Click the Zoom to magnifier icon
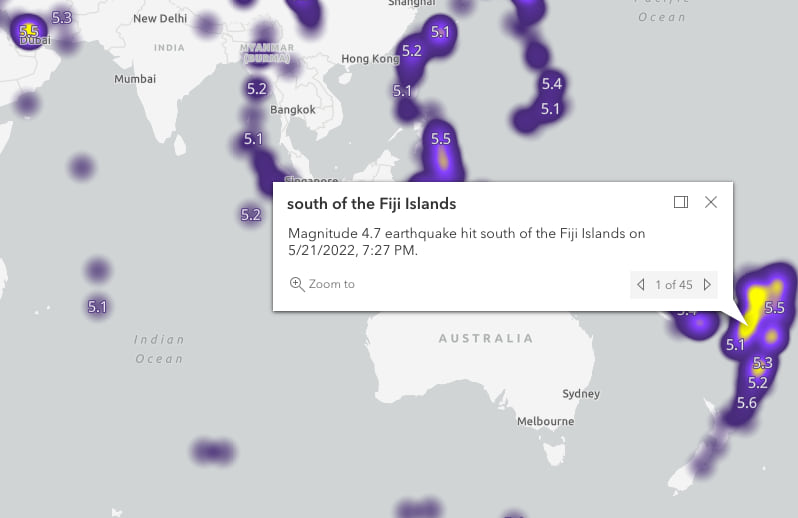 click(297, 284)
